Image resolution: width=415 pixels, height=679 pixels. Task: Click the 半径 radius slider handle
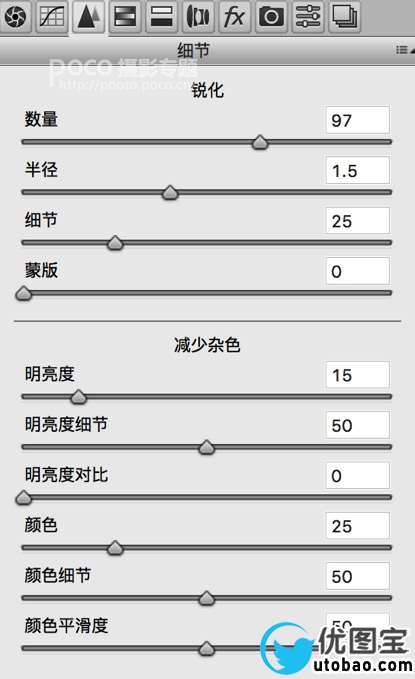[x=170, y=192]
